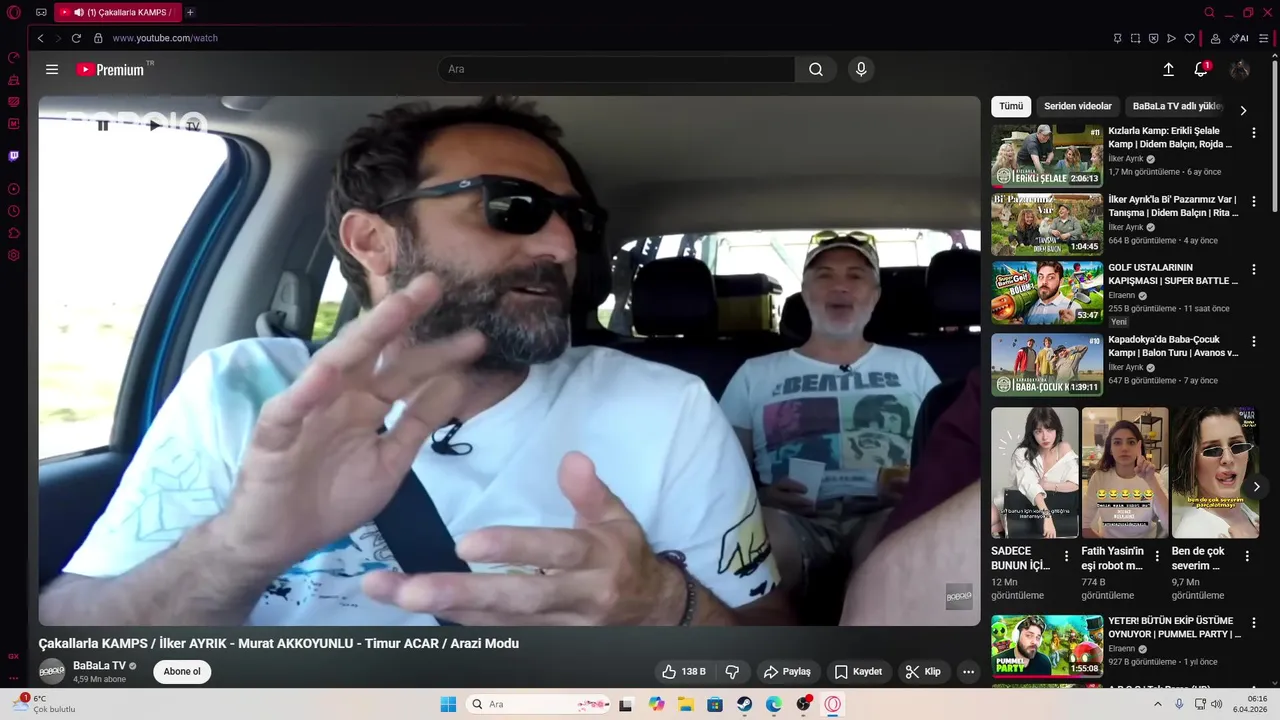Open the send/flow arrow icon
1280x720 pixels.
point(1171,38)
